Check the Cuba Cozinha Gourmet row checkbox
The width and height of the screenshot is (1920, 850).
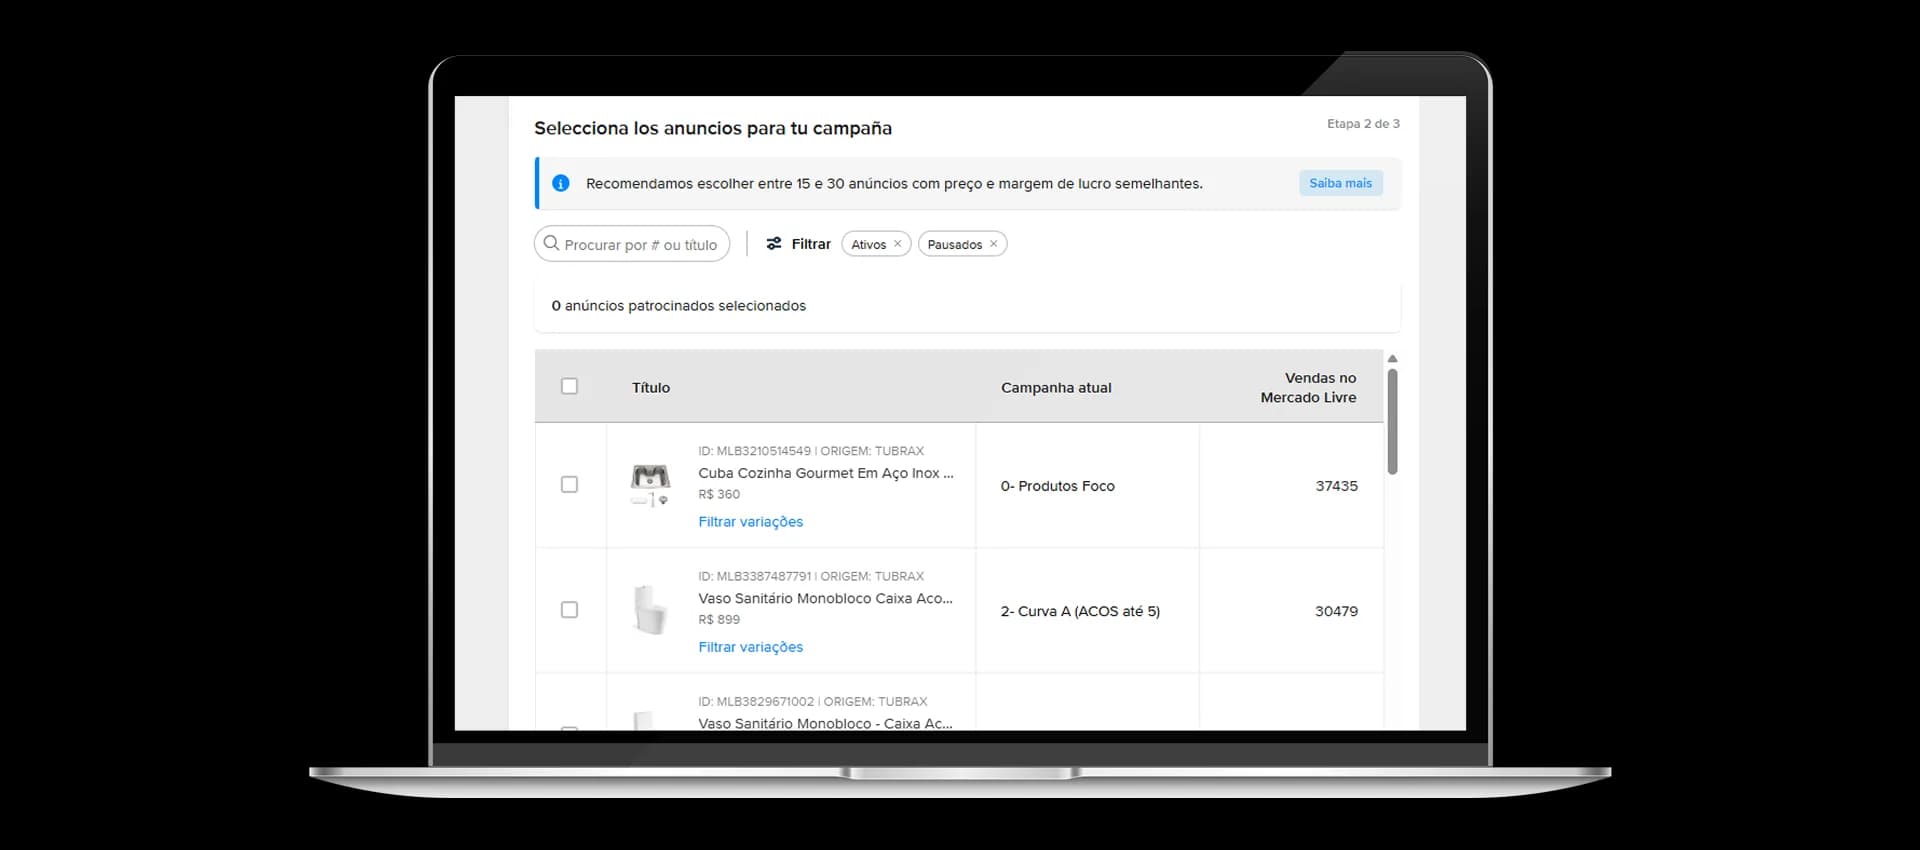click(x=569, y=485)
